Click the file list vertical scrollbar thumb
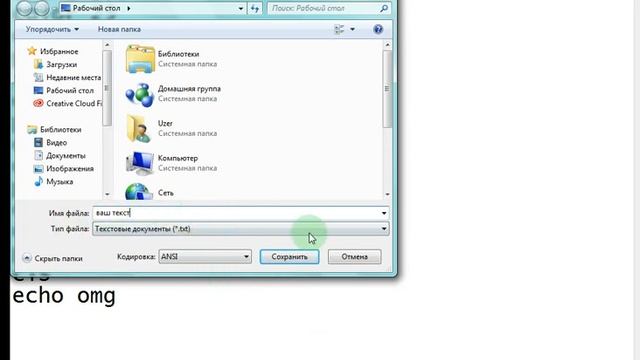 [387, 89]
